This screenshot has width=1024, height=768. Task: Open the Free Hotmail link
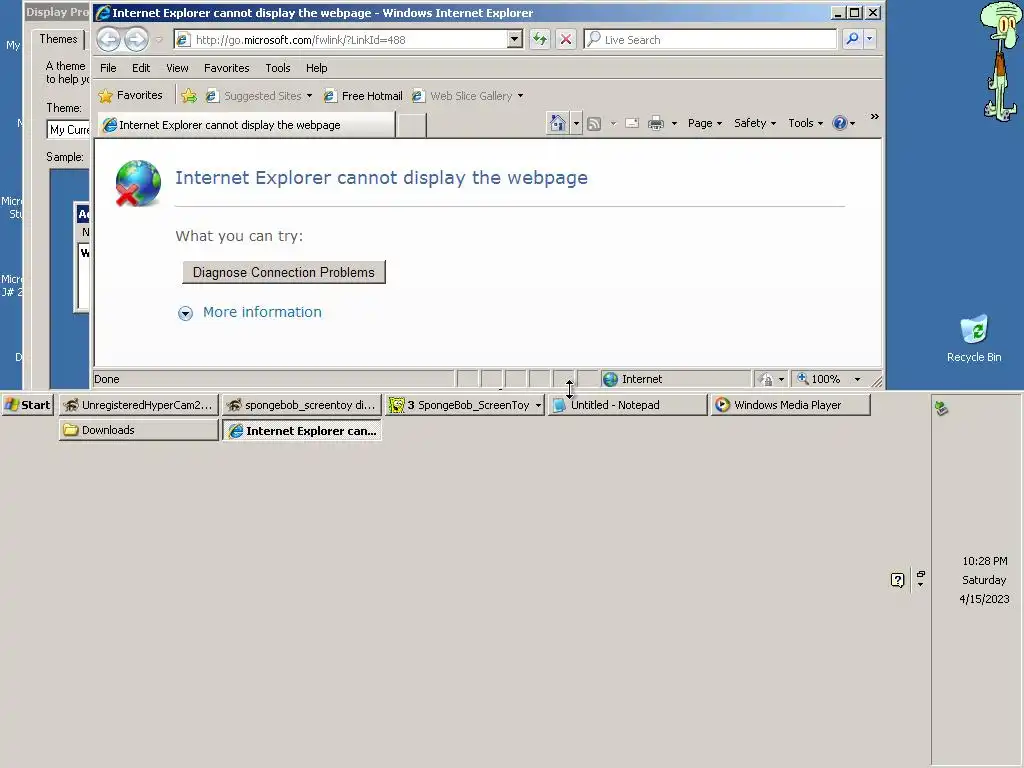(x=364, y=96)
